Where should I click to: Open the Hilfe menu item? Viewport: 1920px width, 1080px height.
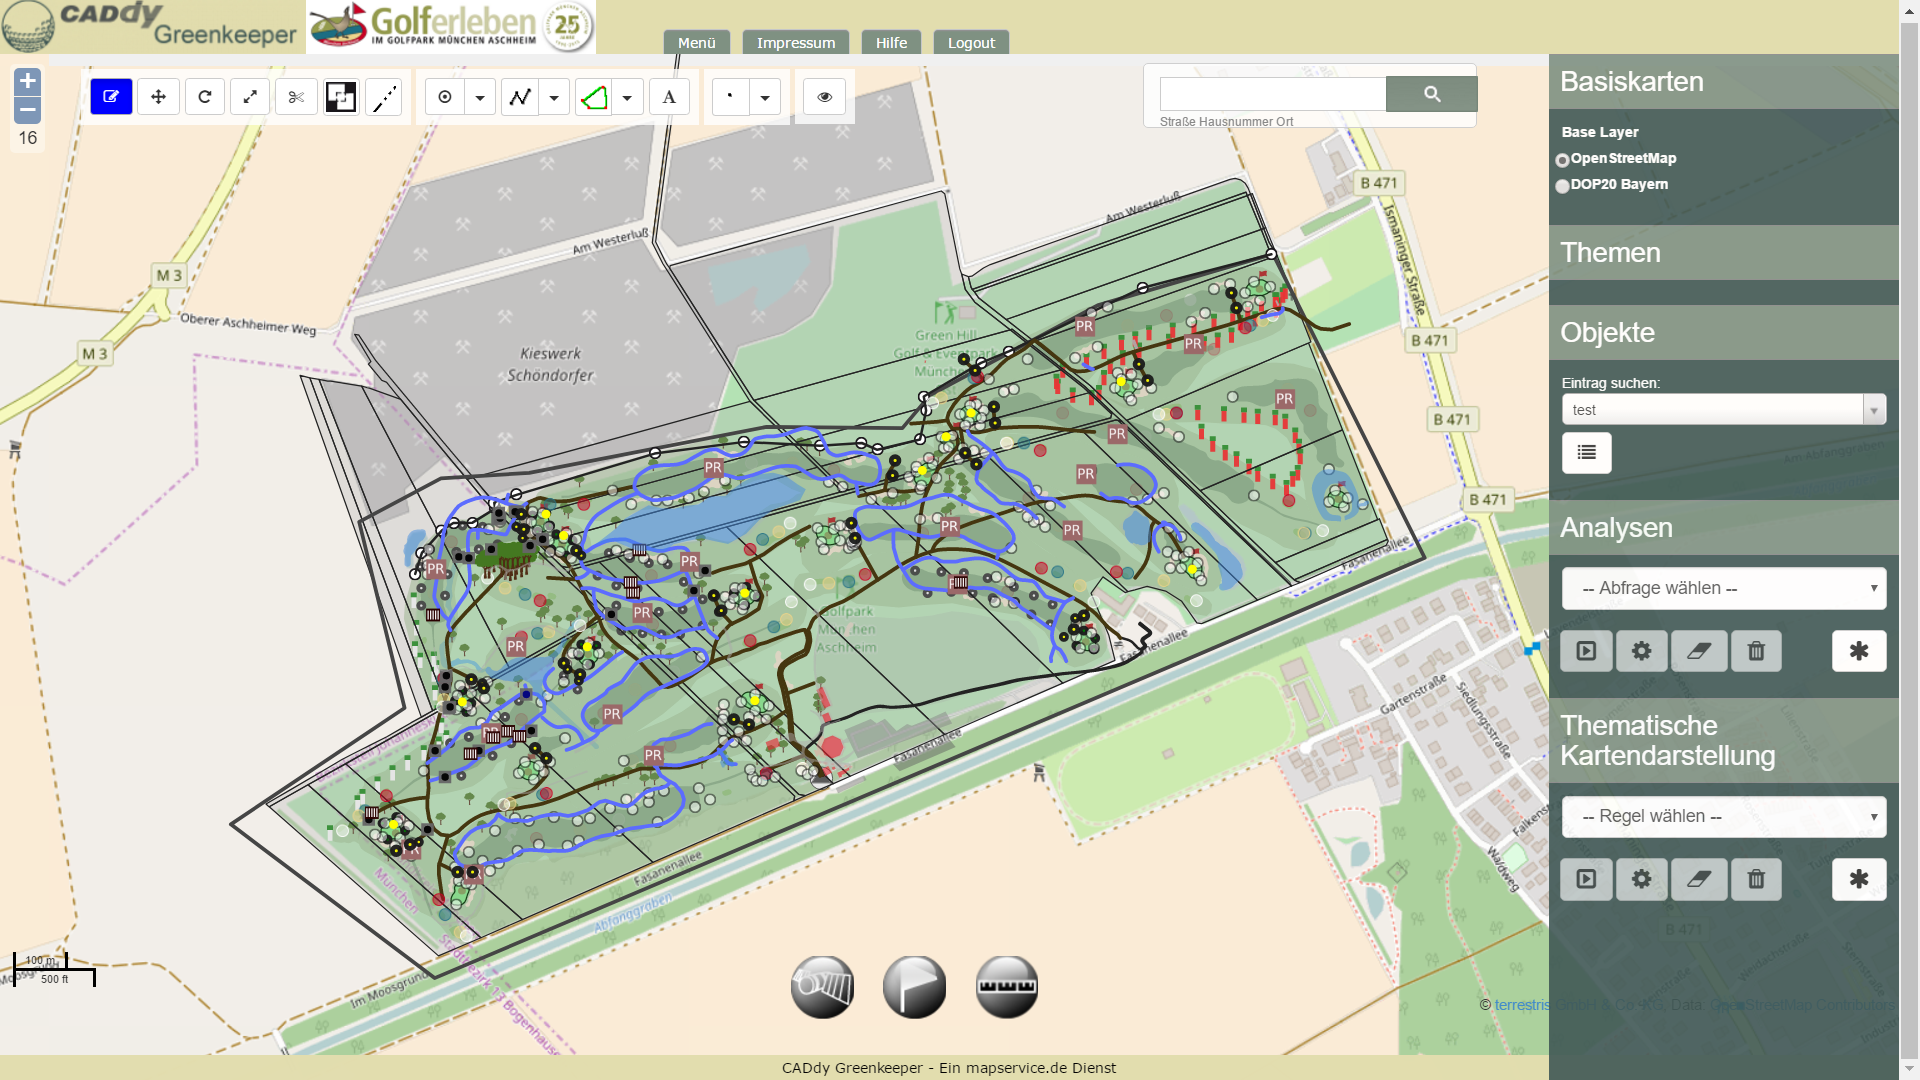891,43
